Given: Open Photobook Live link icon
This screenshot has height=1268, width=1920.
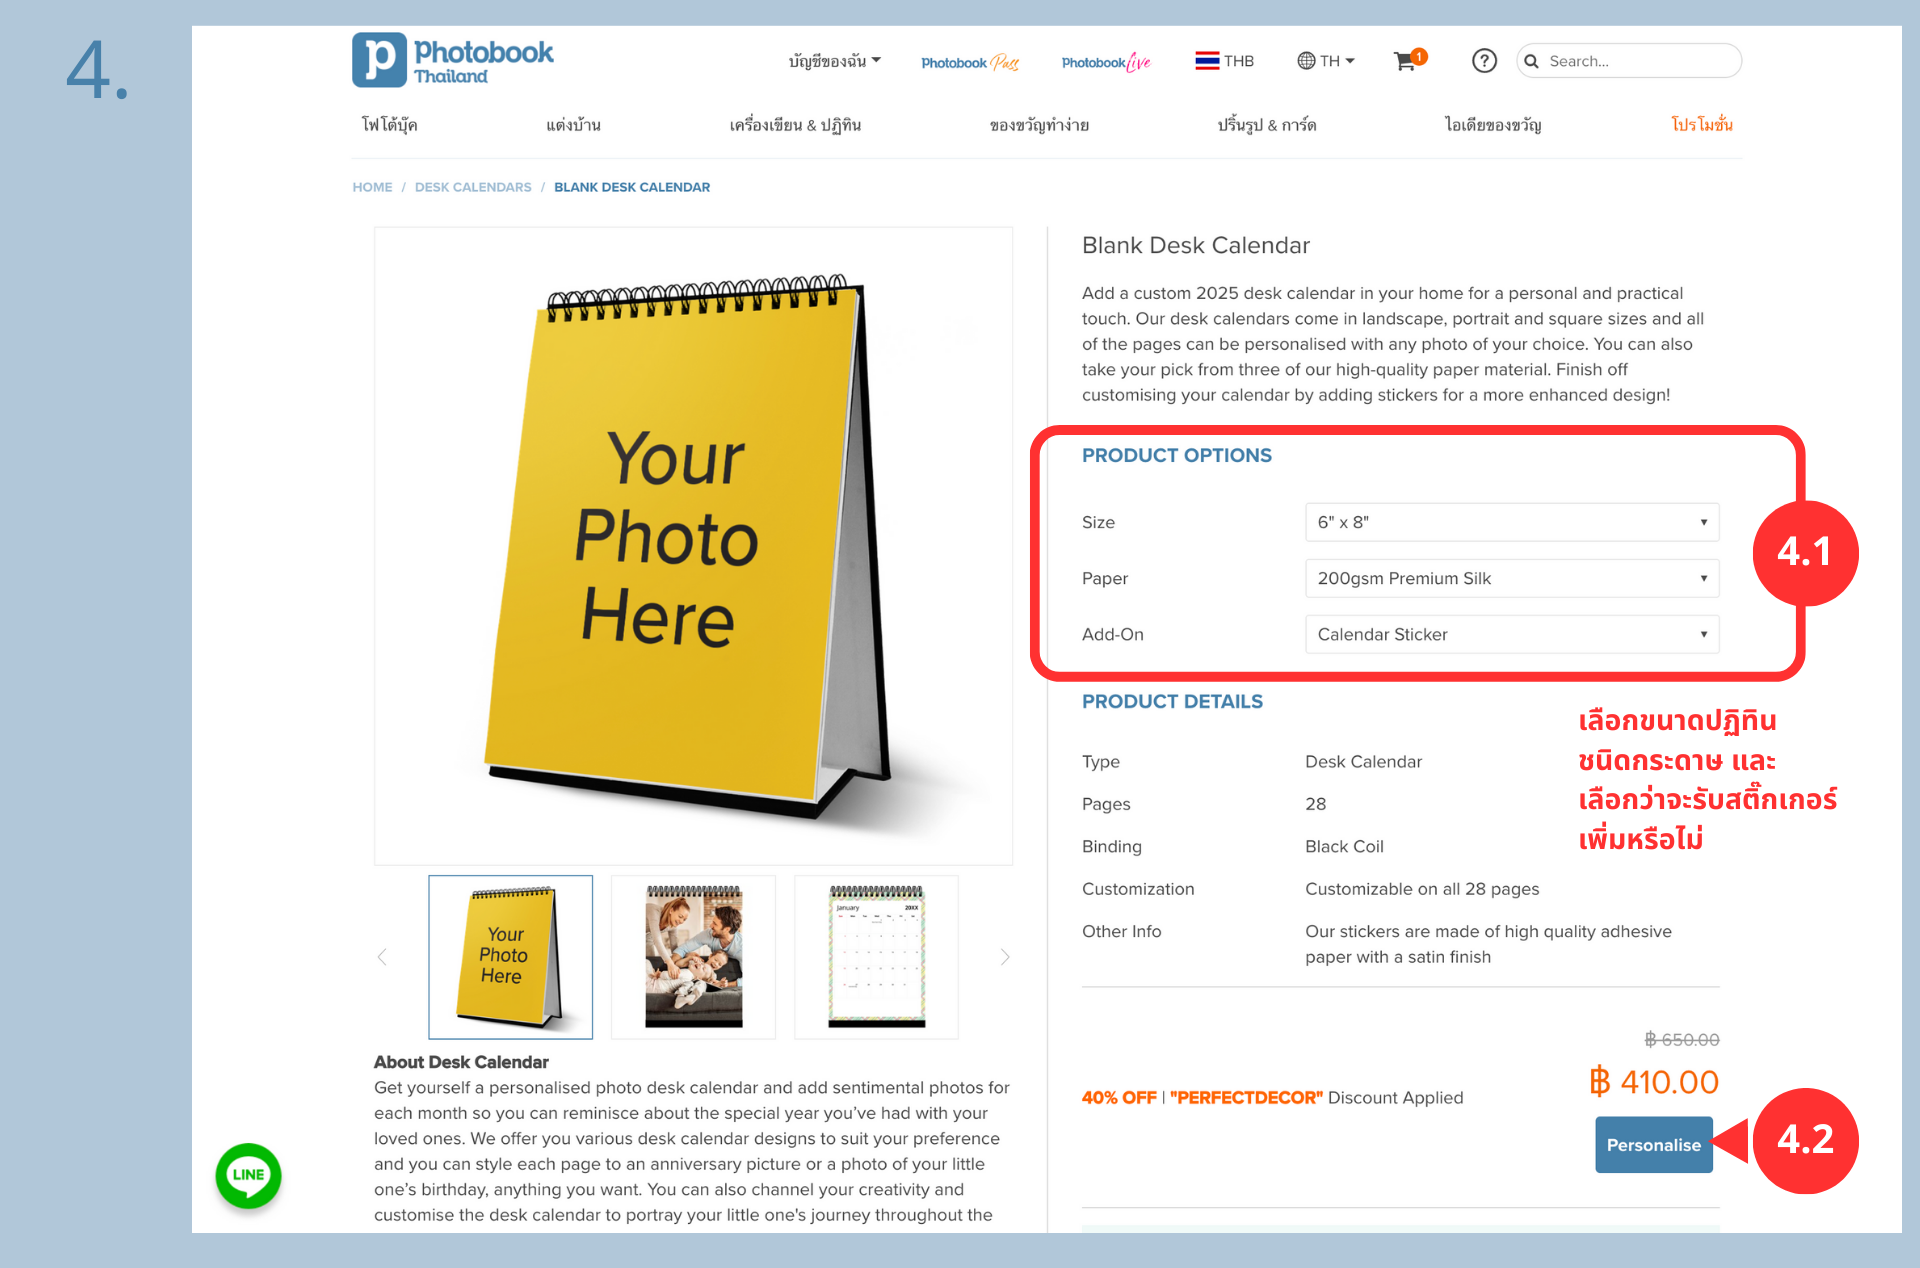Looking at the screenshot, I should click(x=1106, y=62).
